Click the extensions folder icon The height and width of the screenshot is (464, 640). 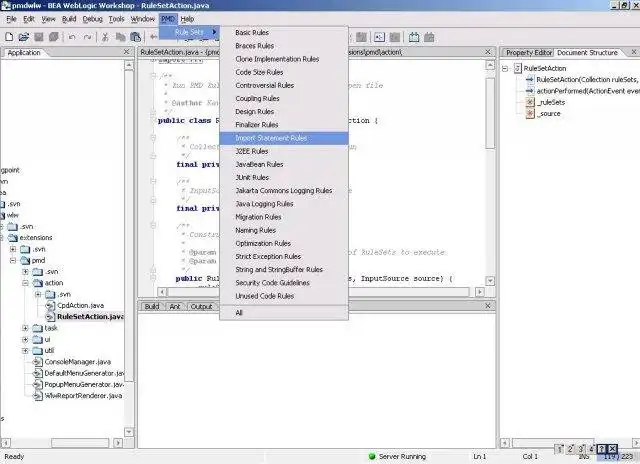point(13,238)
